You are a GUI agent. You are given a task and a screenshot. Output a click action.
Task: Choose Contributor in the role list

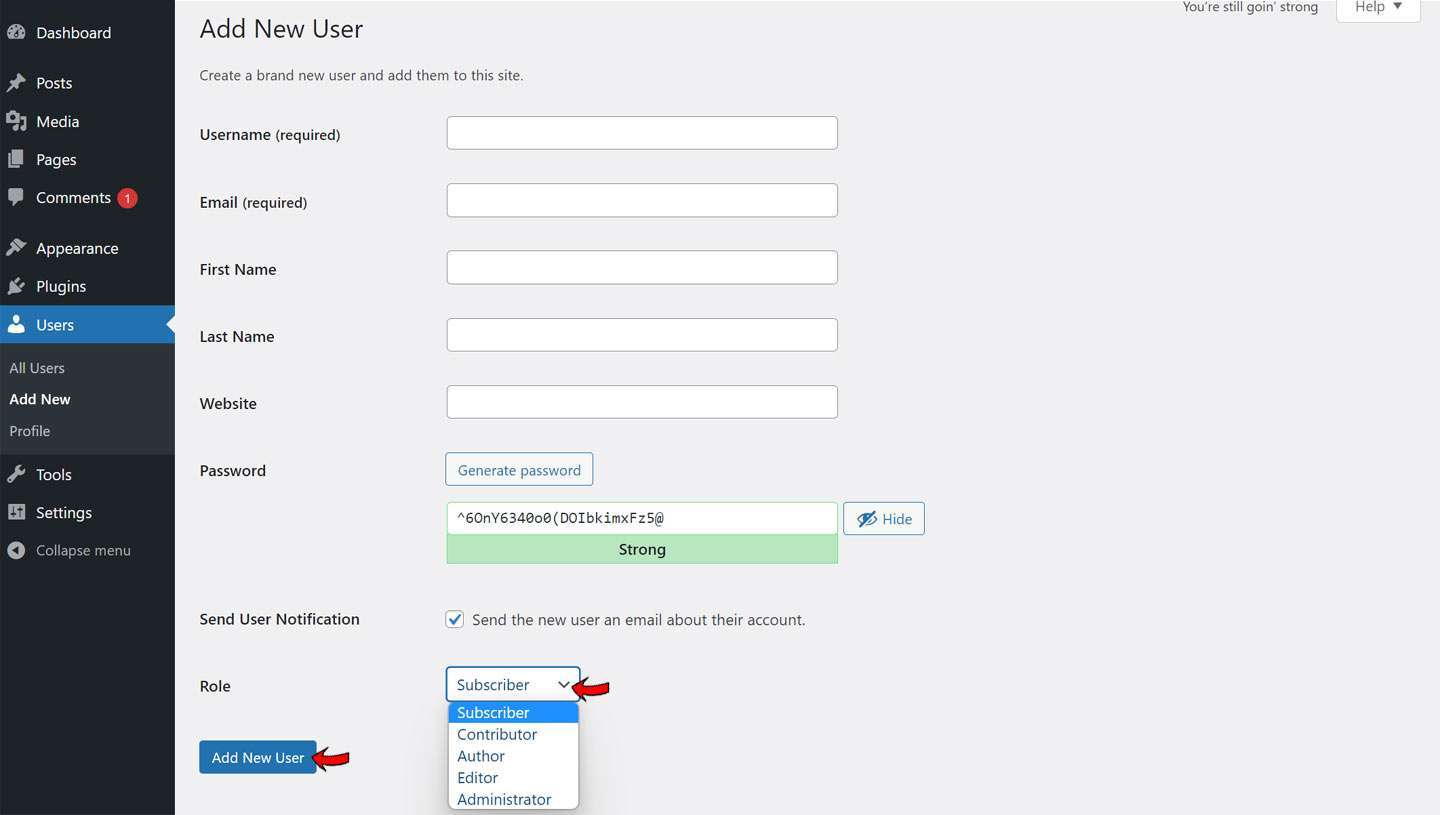(x=513, y=734)
